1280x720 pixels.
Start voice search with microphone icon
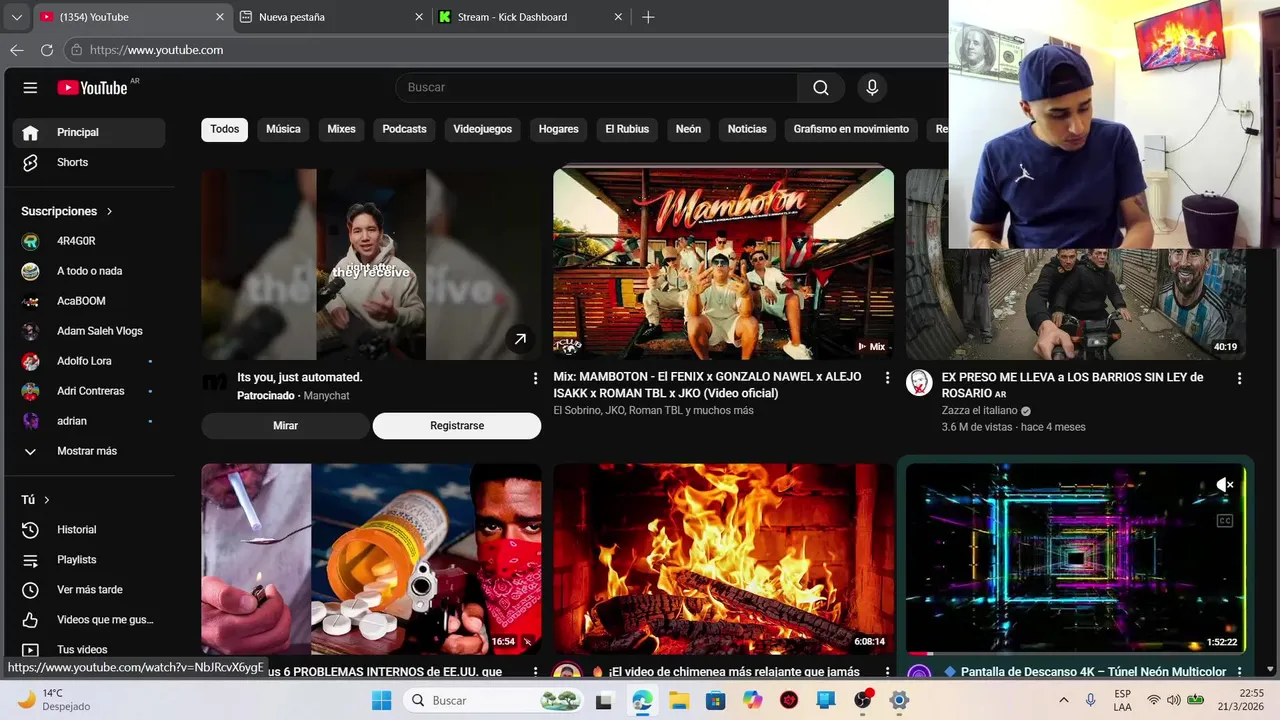pyautogui.click(x=872, y=88)
